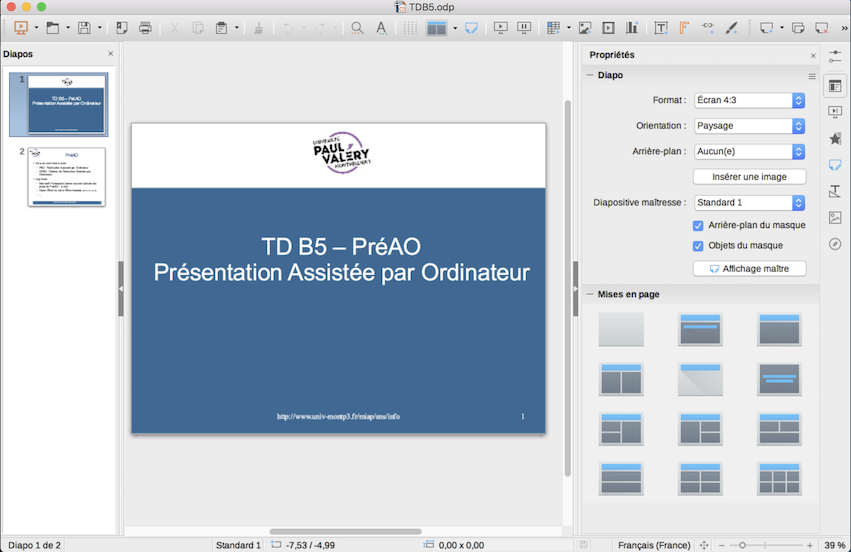The image size is (851, 552).
Task: Close the Propriétés sidebar panel
Action: pos(813,55)
